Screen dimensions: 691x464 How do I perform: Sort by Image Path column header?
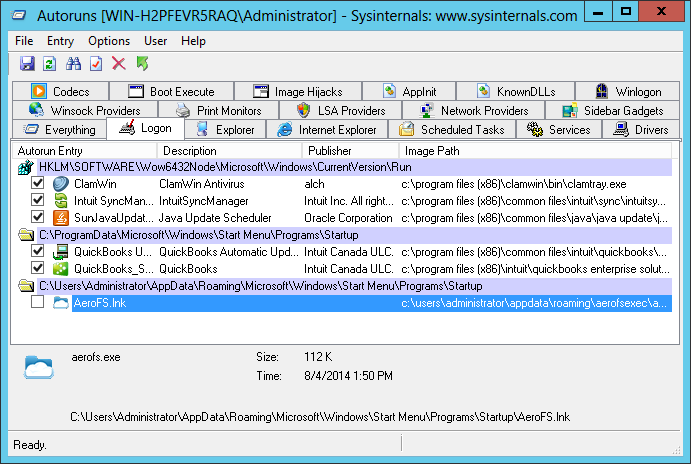535,151
